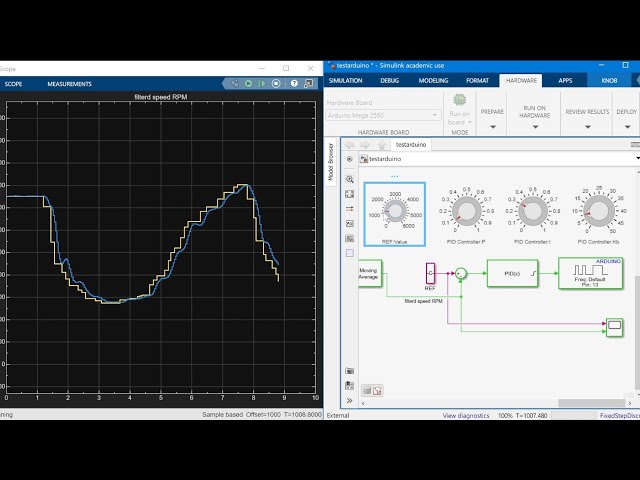The height and width of the screenshot is (480, 640).
Task: Click the dock/undock Scope window icon
Action: coord(309,84)
